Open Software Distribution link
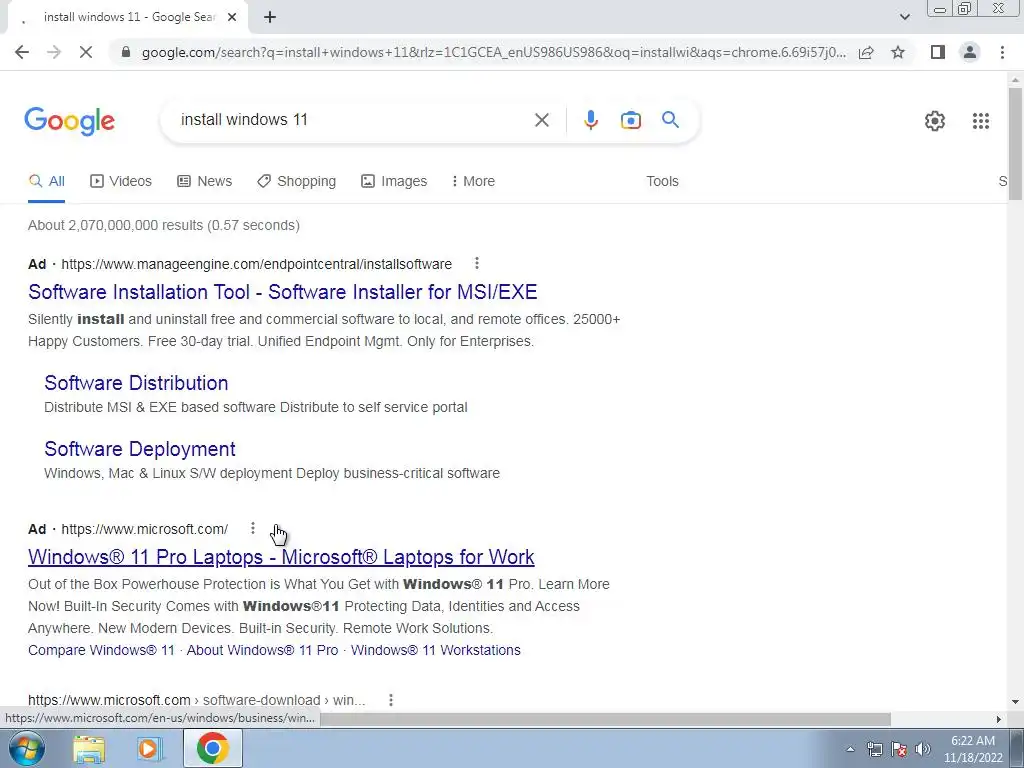 click(x=136, y=383)
